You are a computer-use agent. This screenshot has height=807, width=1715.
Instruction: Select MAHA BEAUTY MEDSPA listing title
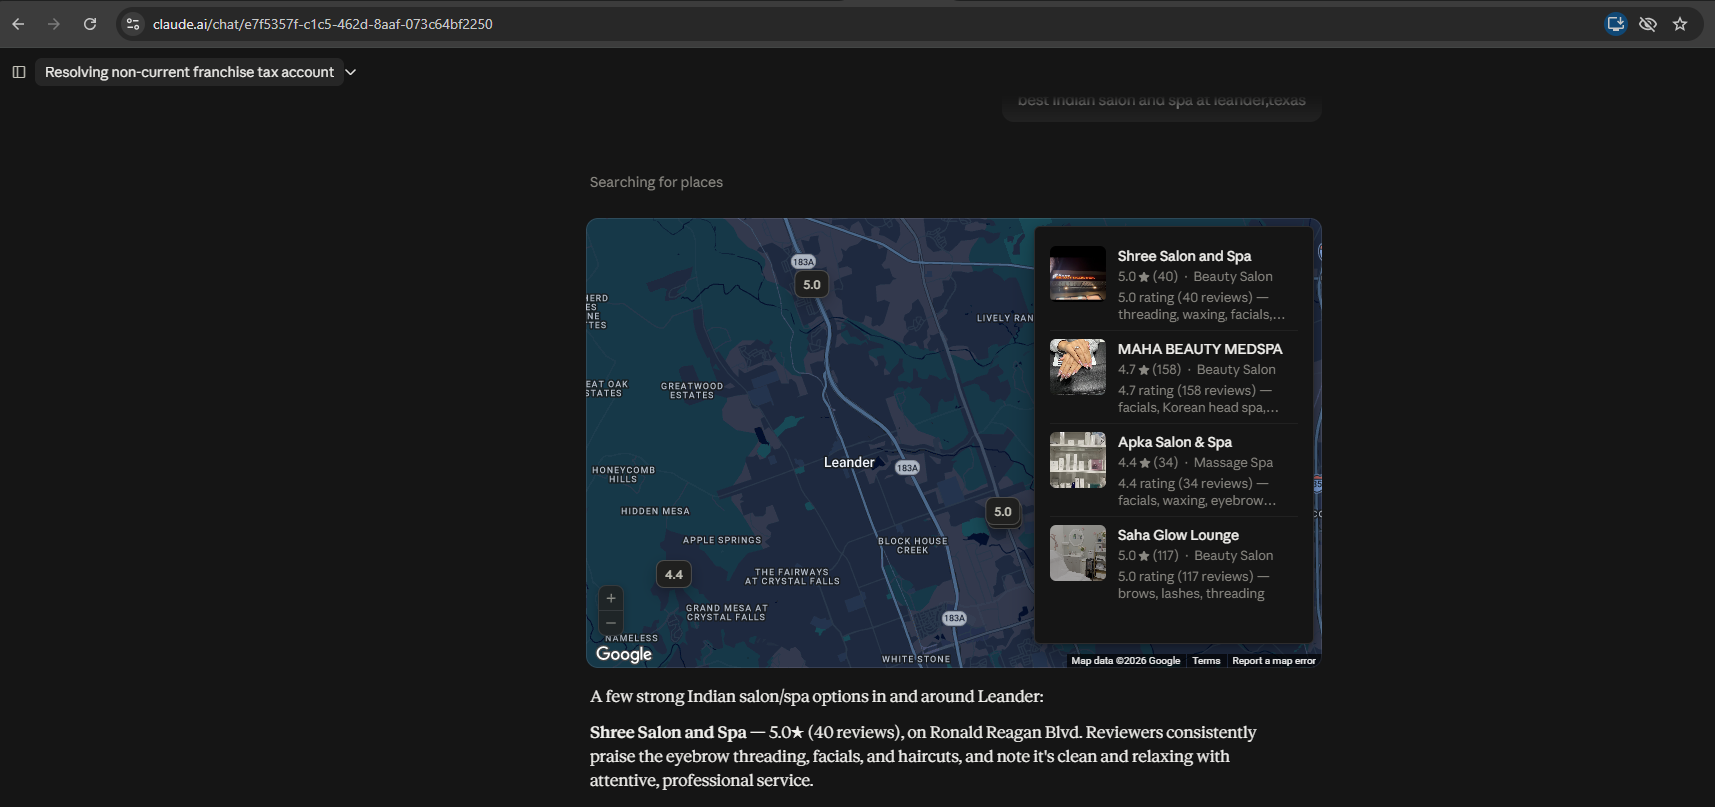[1200, 349]
